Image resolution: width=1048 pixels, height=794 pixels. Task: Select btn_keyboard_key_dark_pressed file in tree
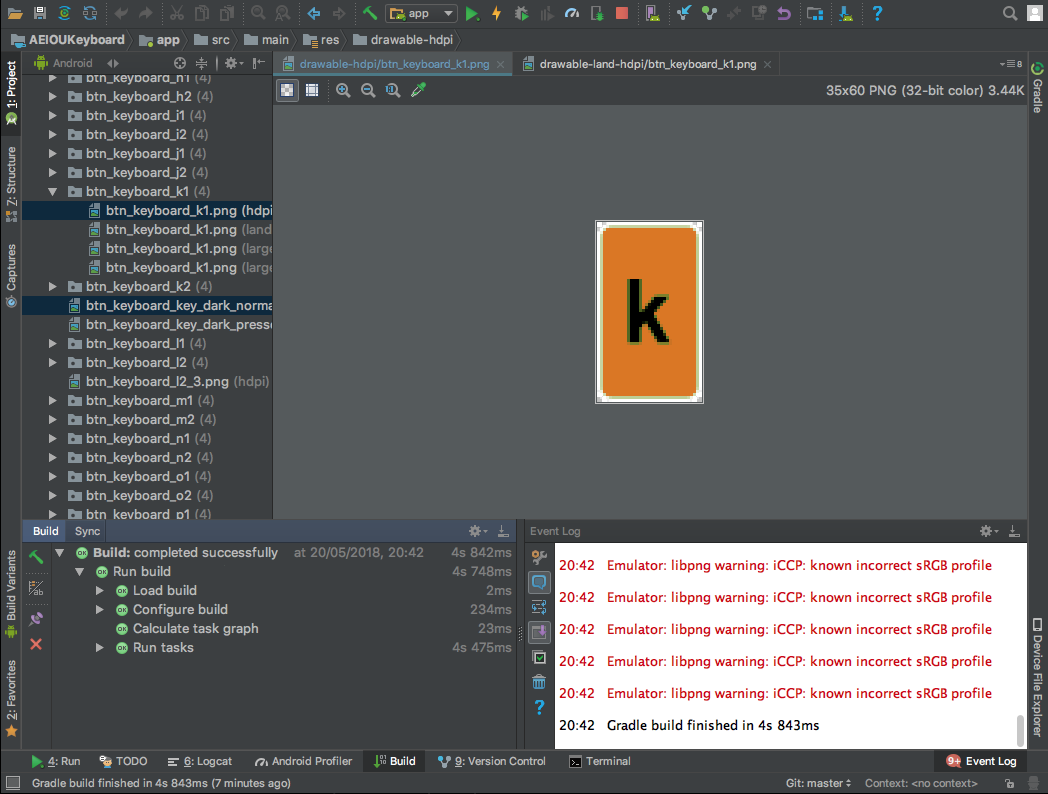coord(178,325)
